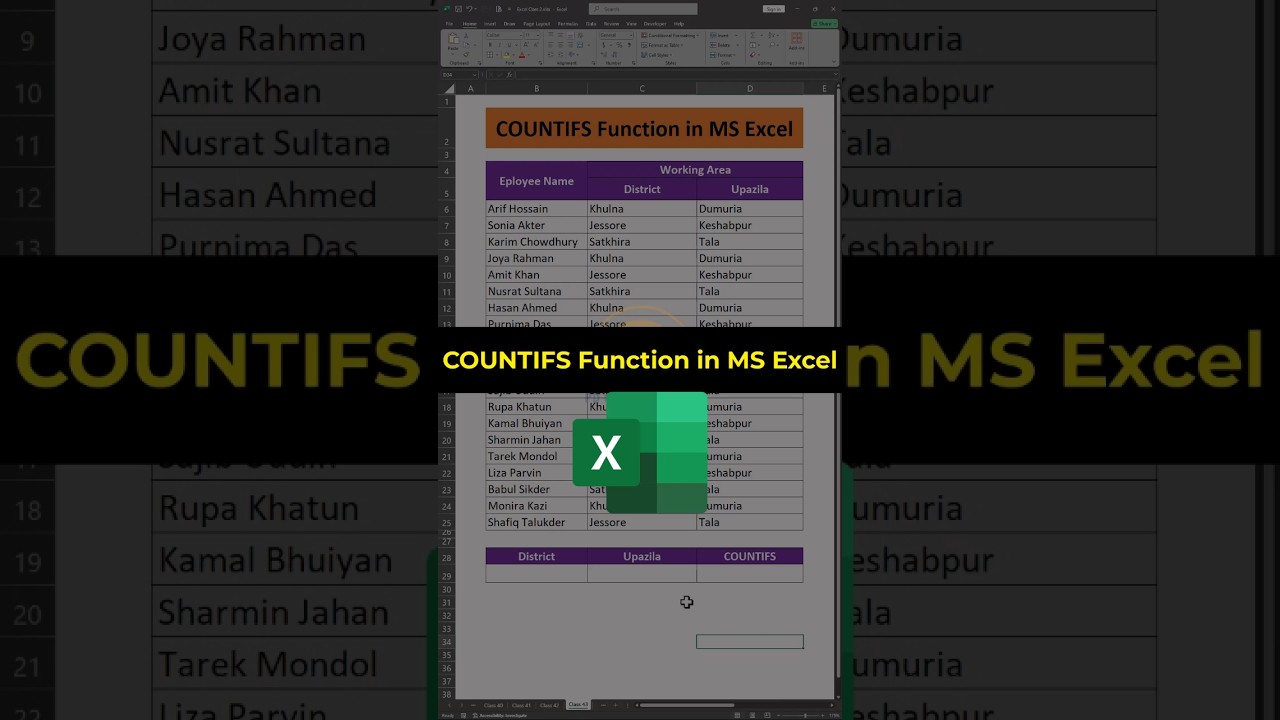Toggle Align Left in the Alignment group
This screenshot has height=720, width=1280.
click(x=551, y=45)
